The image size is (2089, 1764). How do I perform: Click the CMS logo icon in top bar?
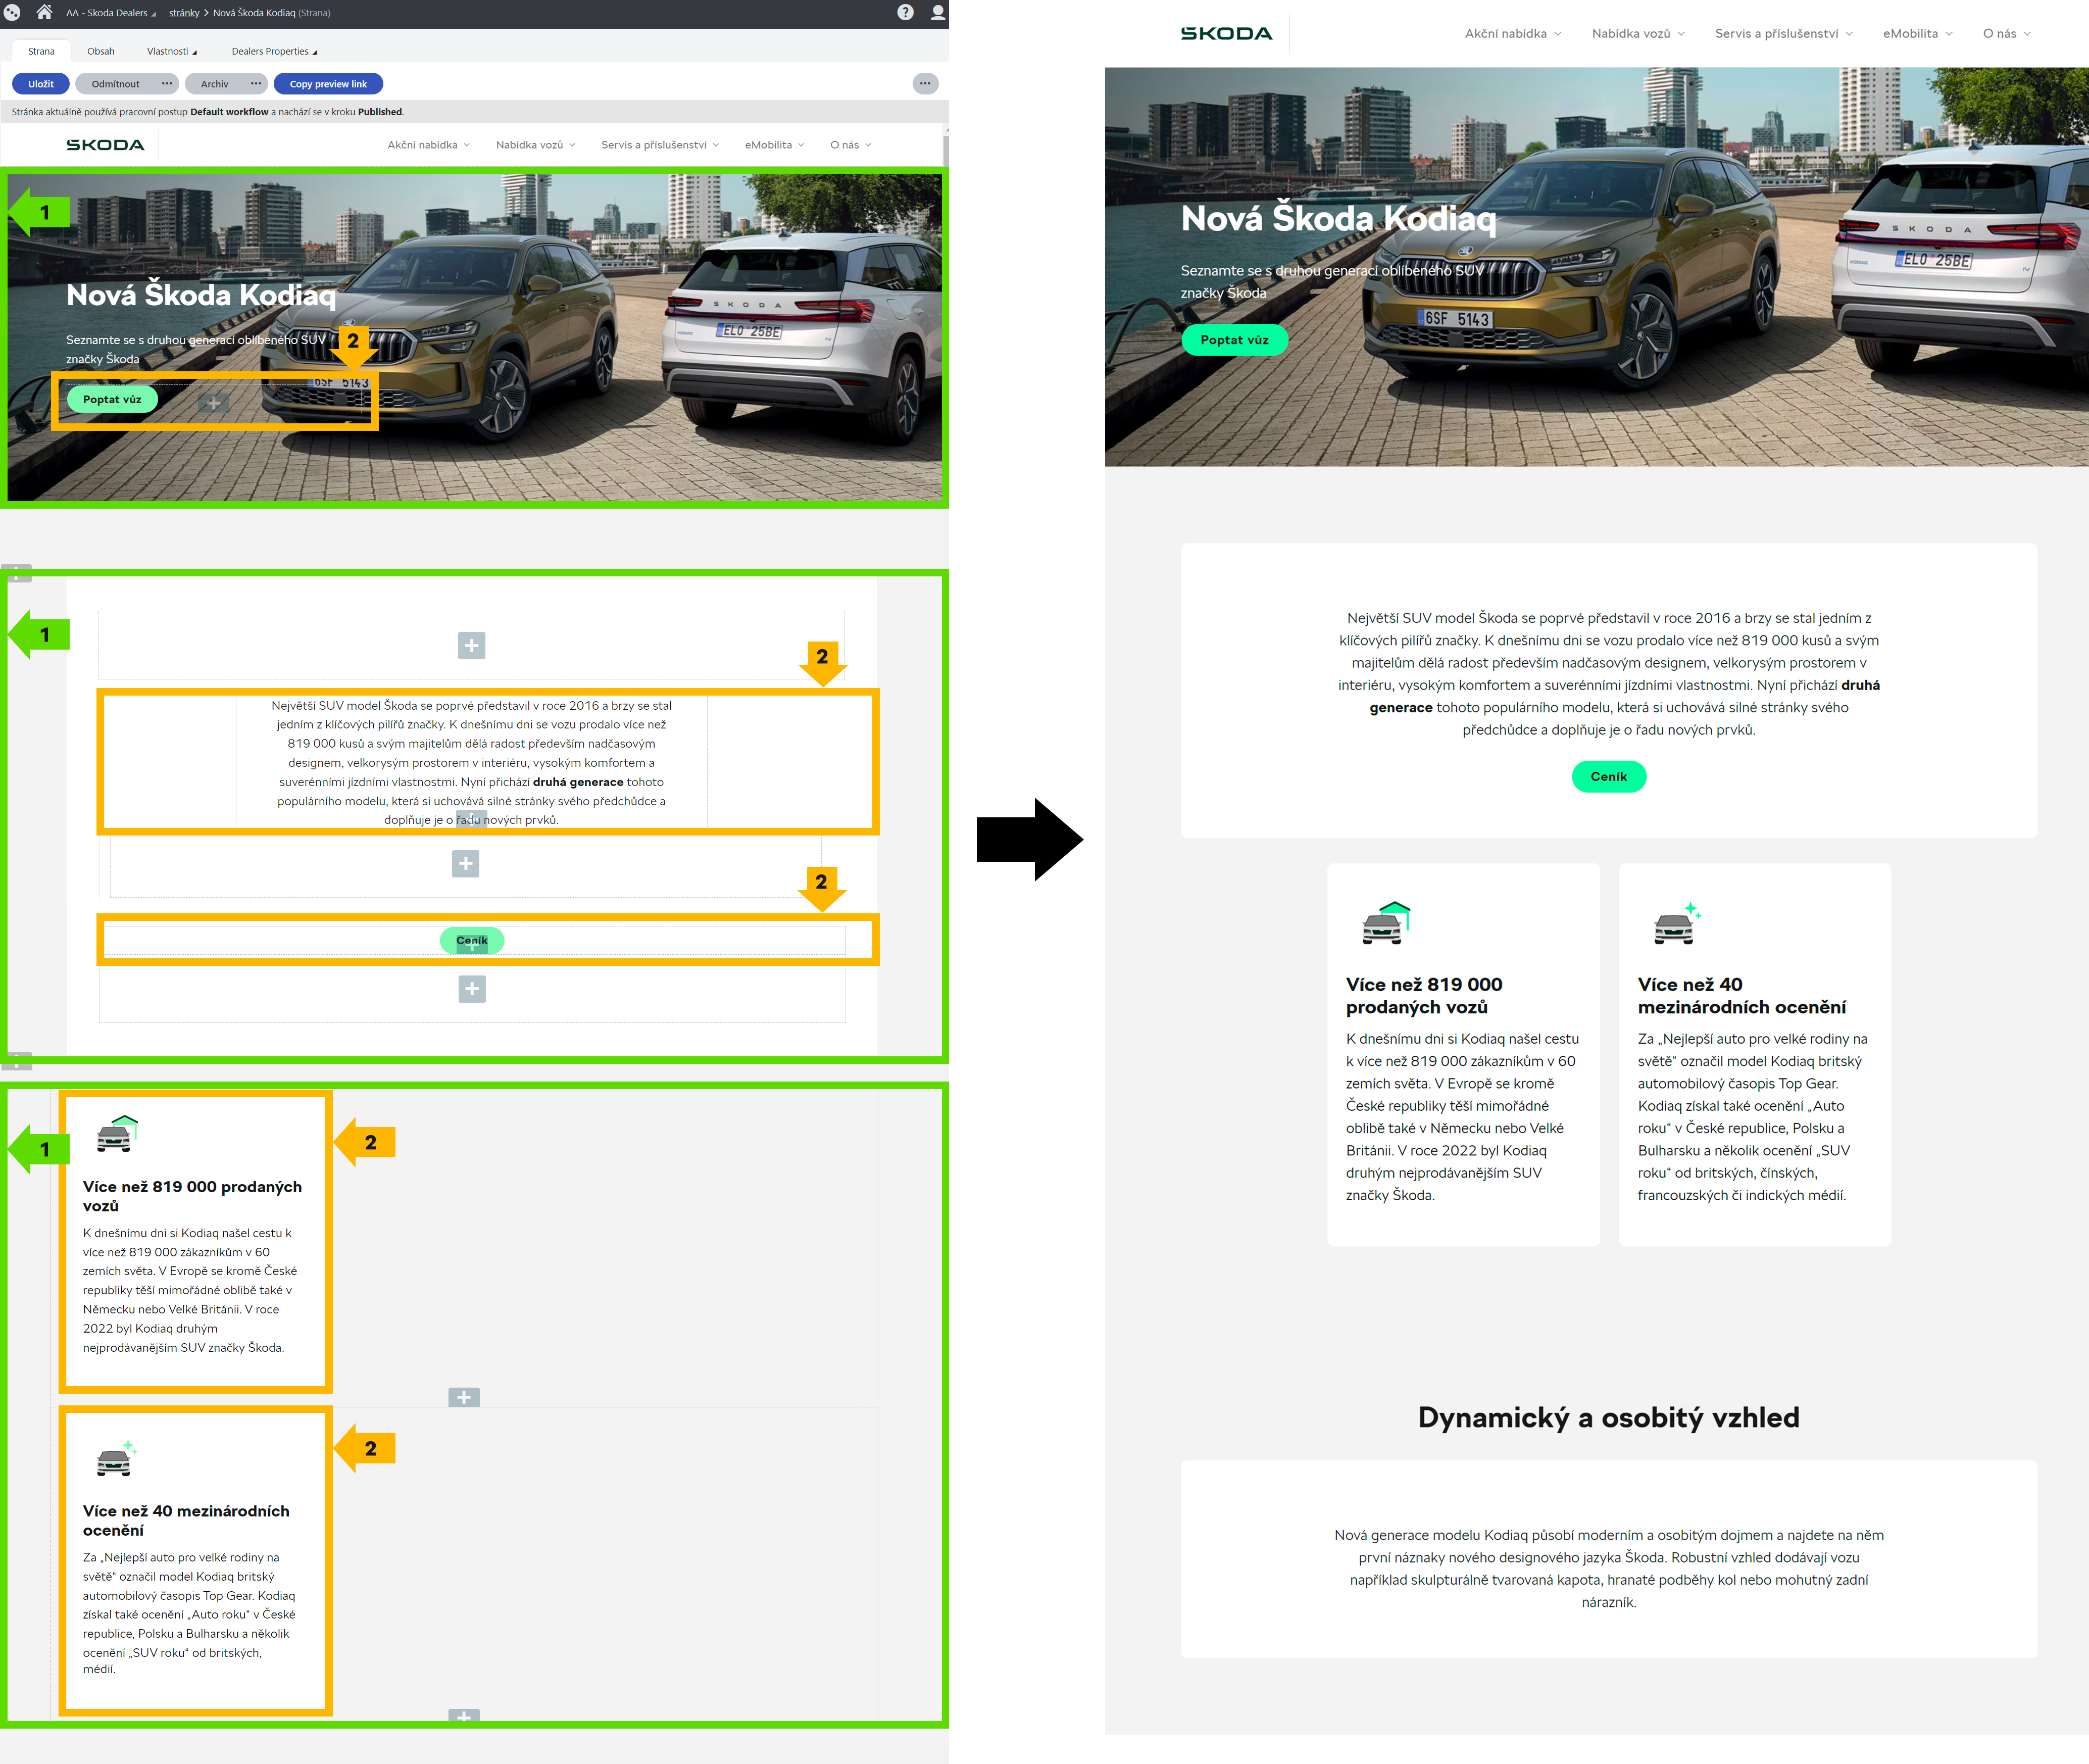click(12, 13)
